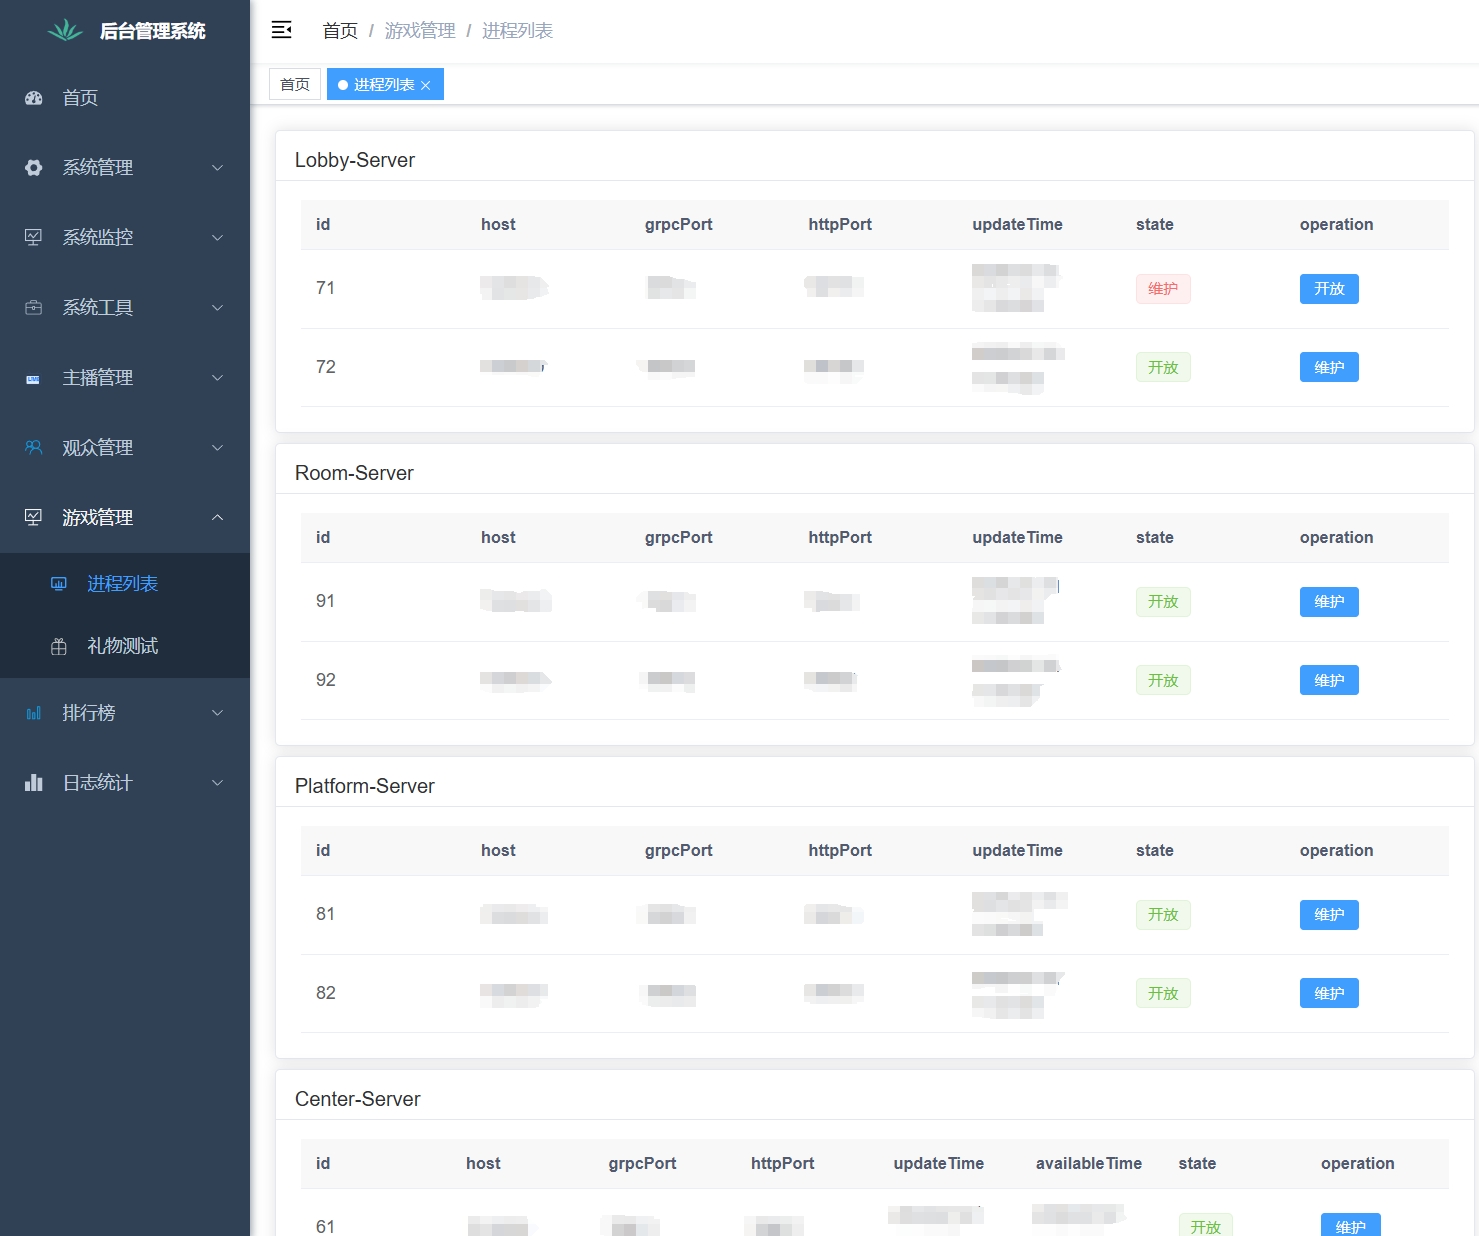Toggle the sidebar hamburger collapse icon

282,30
